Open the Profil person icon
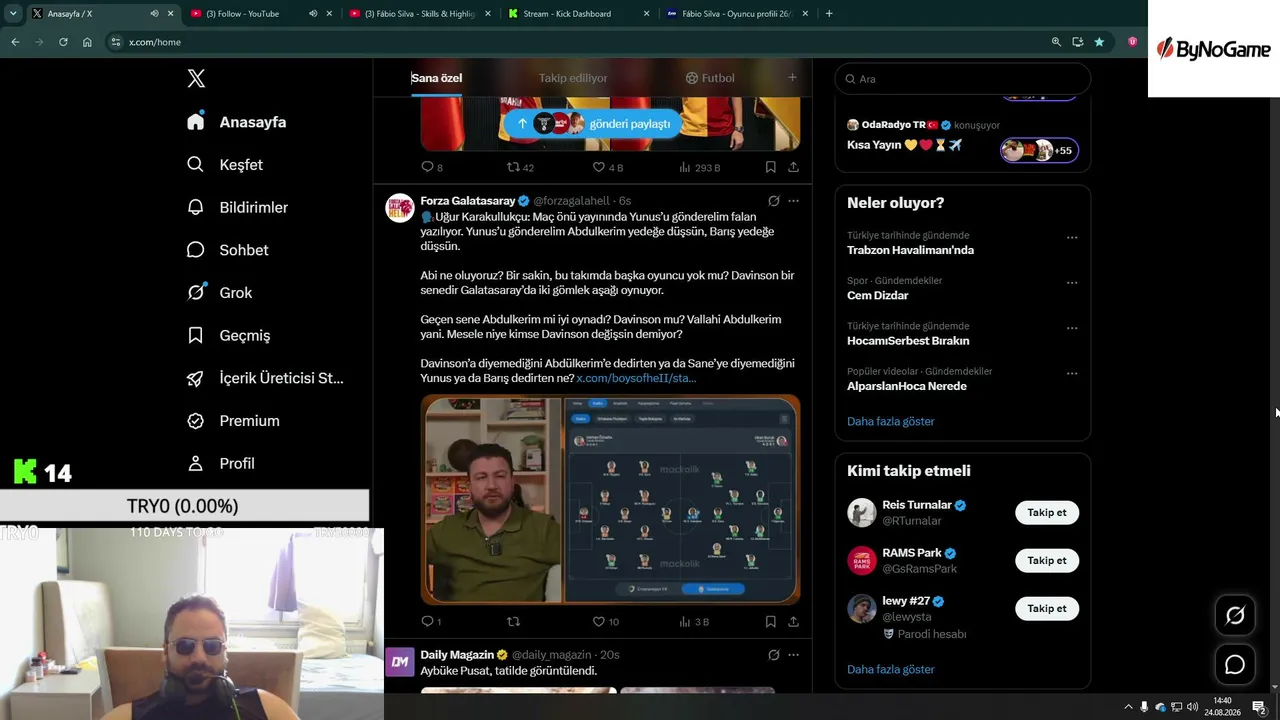1280x720 pixels. 196,463
